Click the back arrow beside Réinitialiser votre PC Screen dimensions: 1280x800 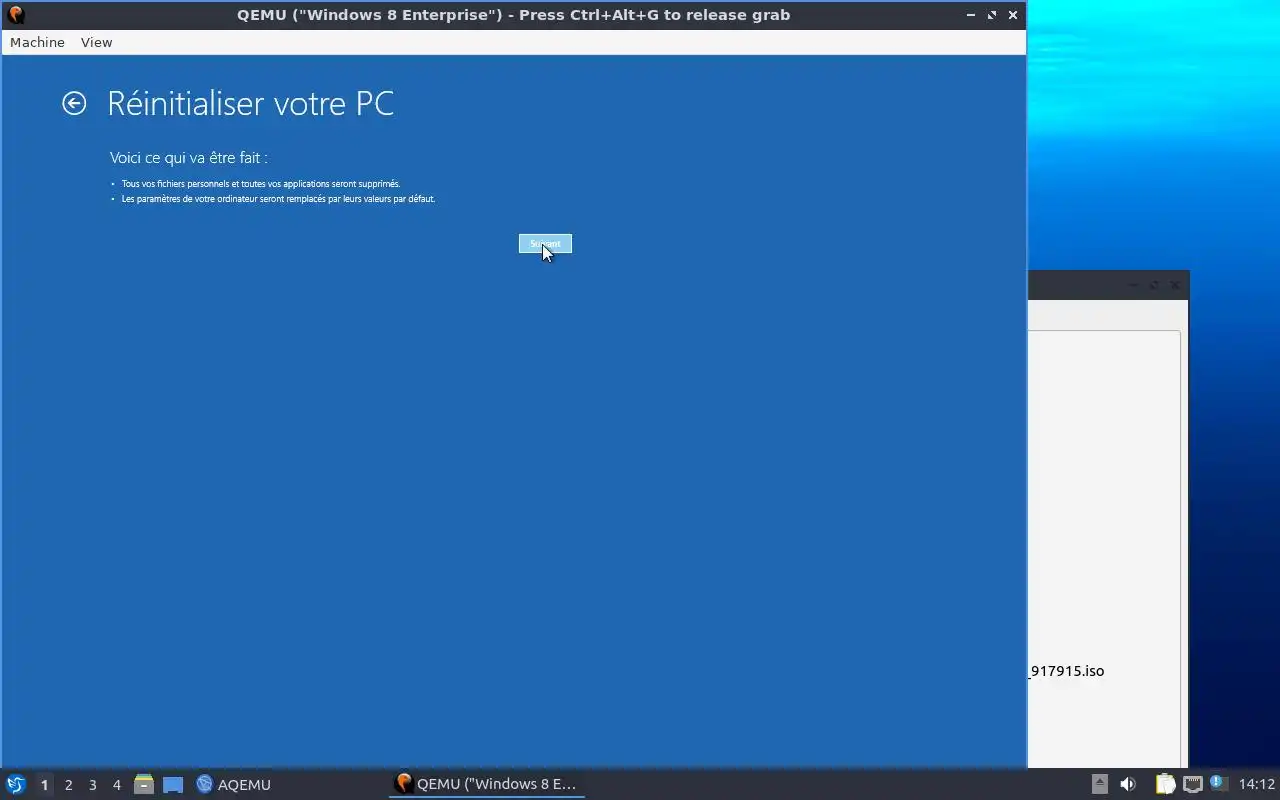click(74, 103)
